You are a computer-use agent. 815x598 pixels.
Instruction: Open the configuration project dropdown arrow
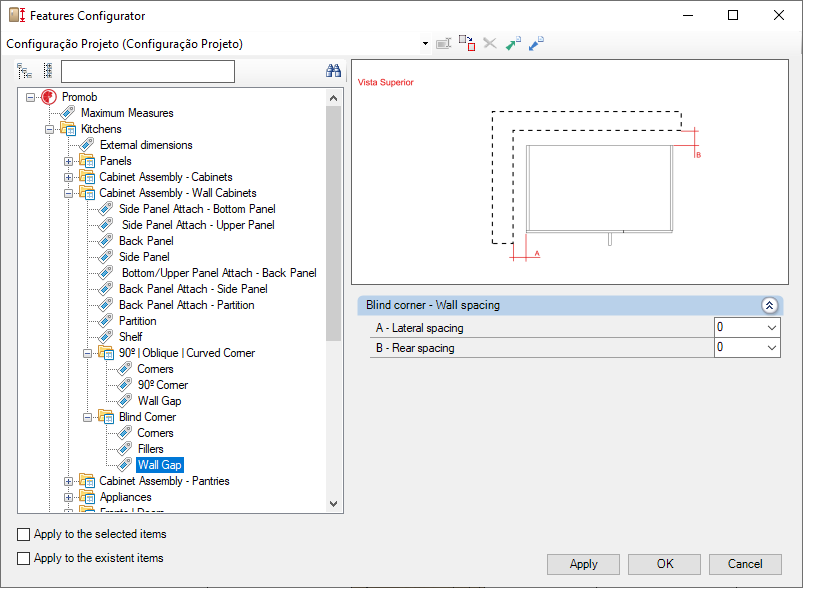click(425, 44)
